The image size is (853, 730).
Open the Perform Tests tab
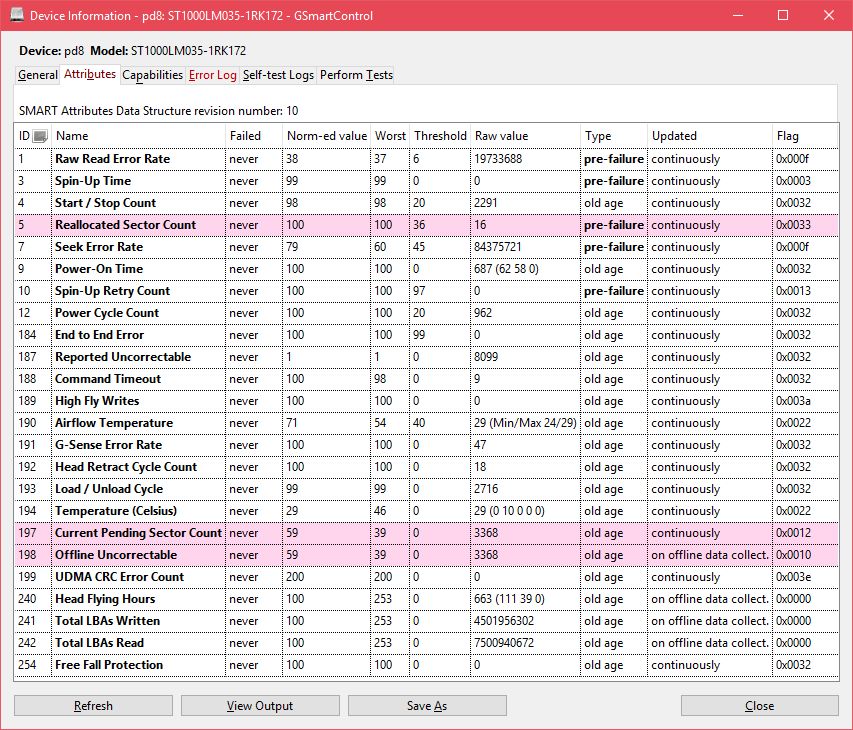356,75
